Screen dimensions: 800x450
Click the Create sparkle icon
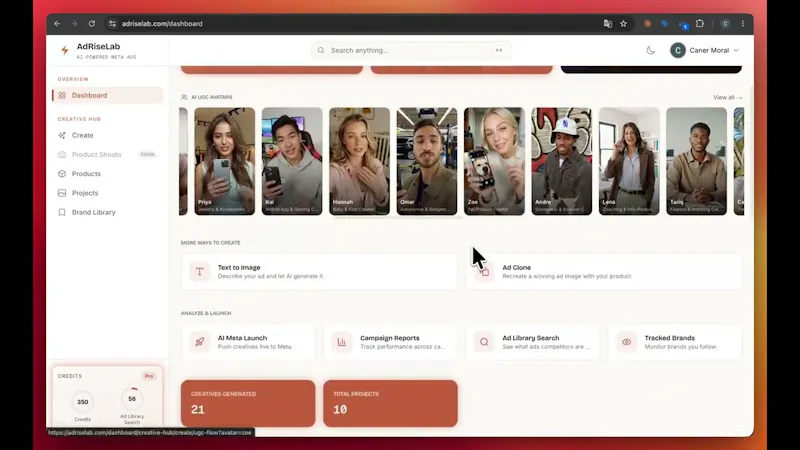[x=62, y=135]
